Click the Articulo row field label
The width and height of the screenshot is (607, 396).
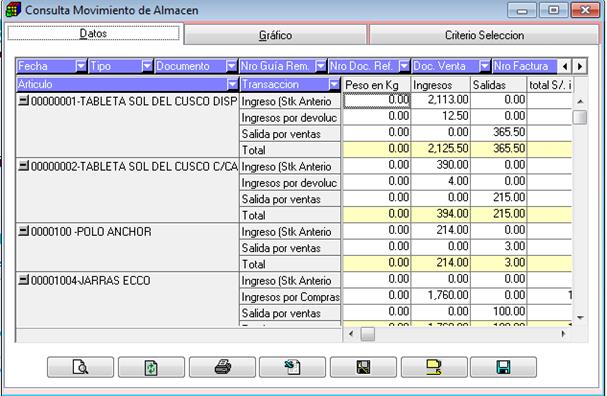coord(35,84)
